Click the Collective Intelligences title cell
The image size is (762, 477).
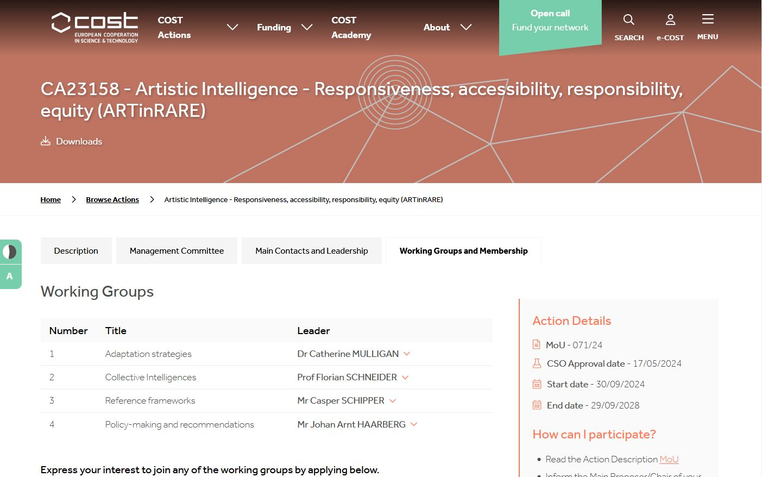[151, 377]
